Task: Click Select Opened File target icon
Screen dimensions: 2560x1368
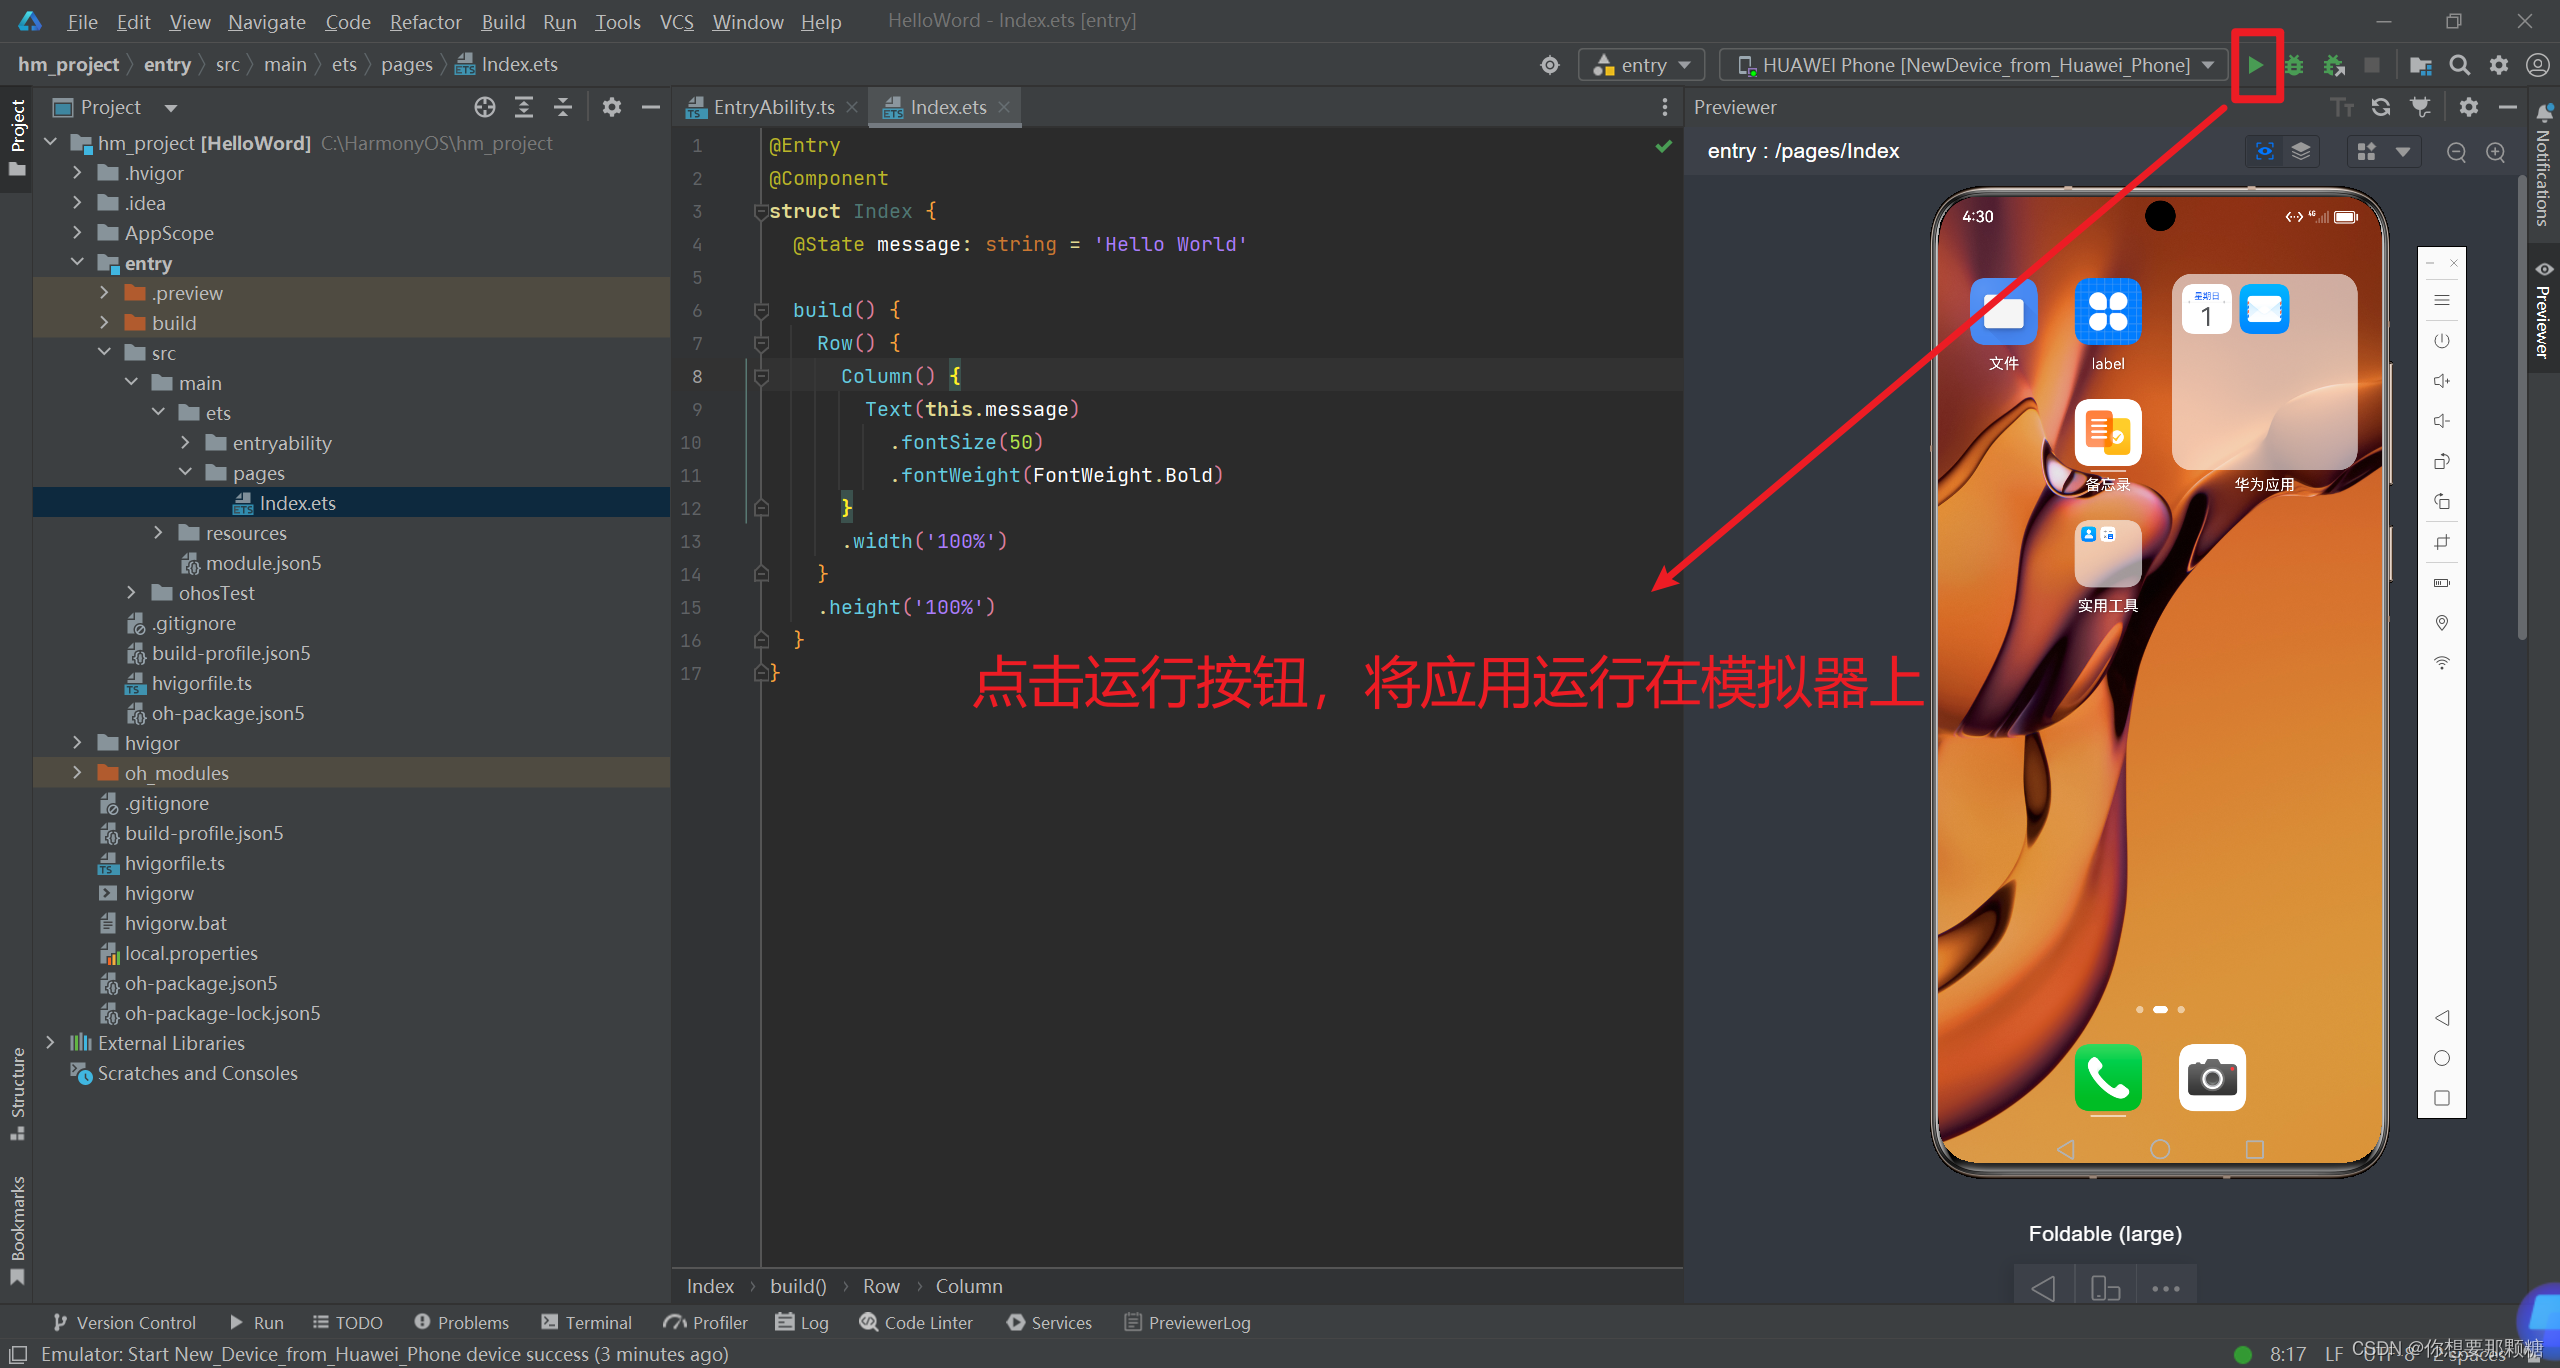Action: [485, 107]
